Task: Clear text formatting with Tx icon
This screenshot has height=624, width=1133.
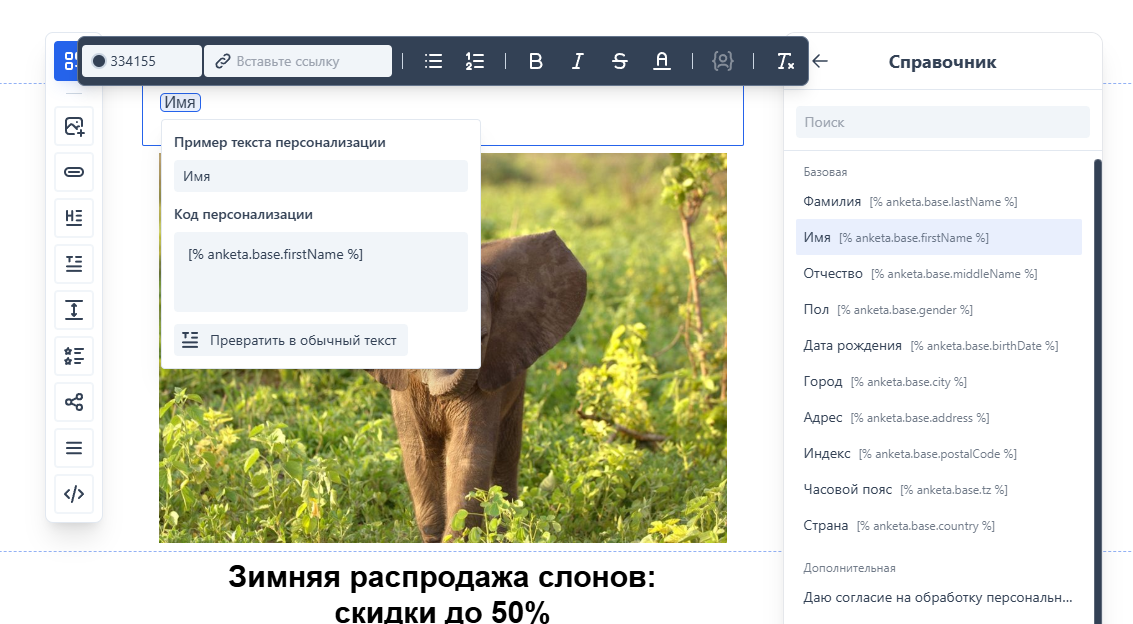Action: [x=785, y=61]
